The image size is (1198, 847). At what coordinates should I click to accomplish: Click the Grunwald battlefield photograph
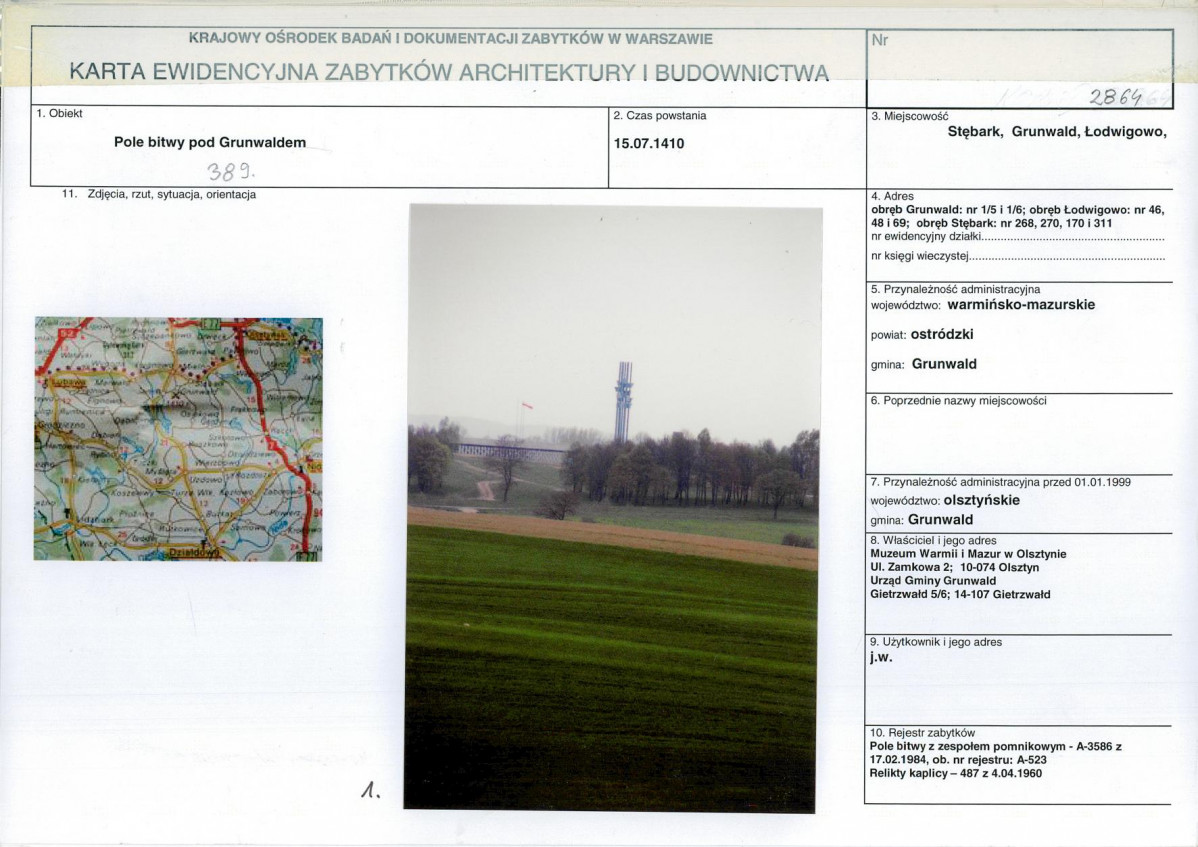coord(612,600)
